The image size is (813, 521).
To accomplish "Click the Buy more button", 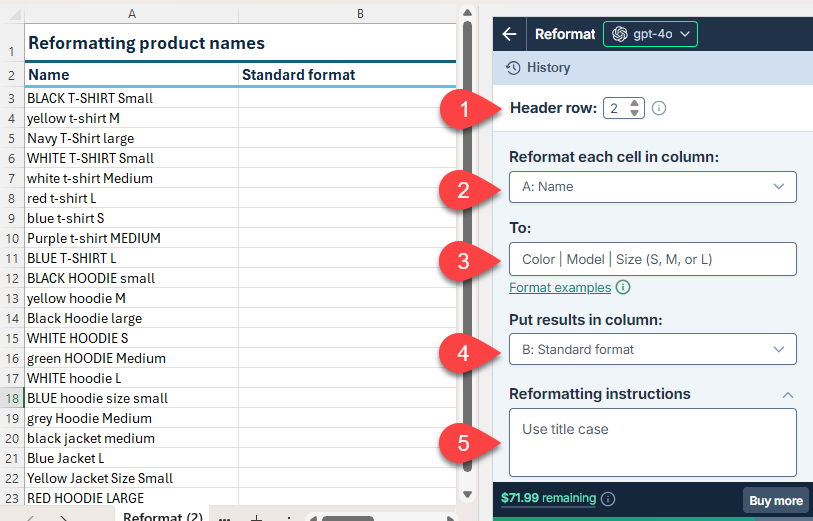I will [774, 501].
